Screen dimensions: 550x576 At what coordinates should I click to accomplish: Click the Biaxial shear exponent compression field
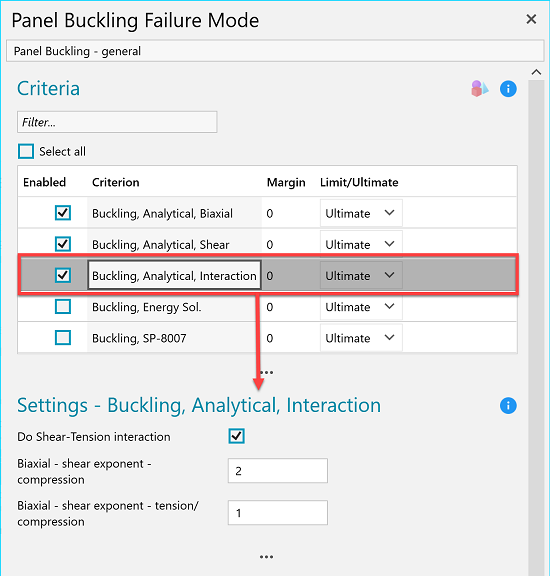pos(278,471)
